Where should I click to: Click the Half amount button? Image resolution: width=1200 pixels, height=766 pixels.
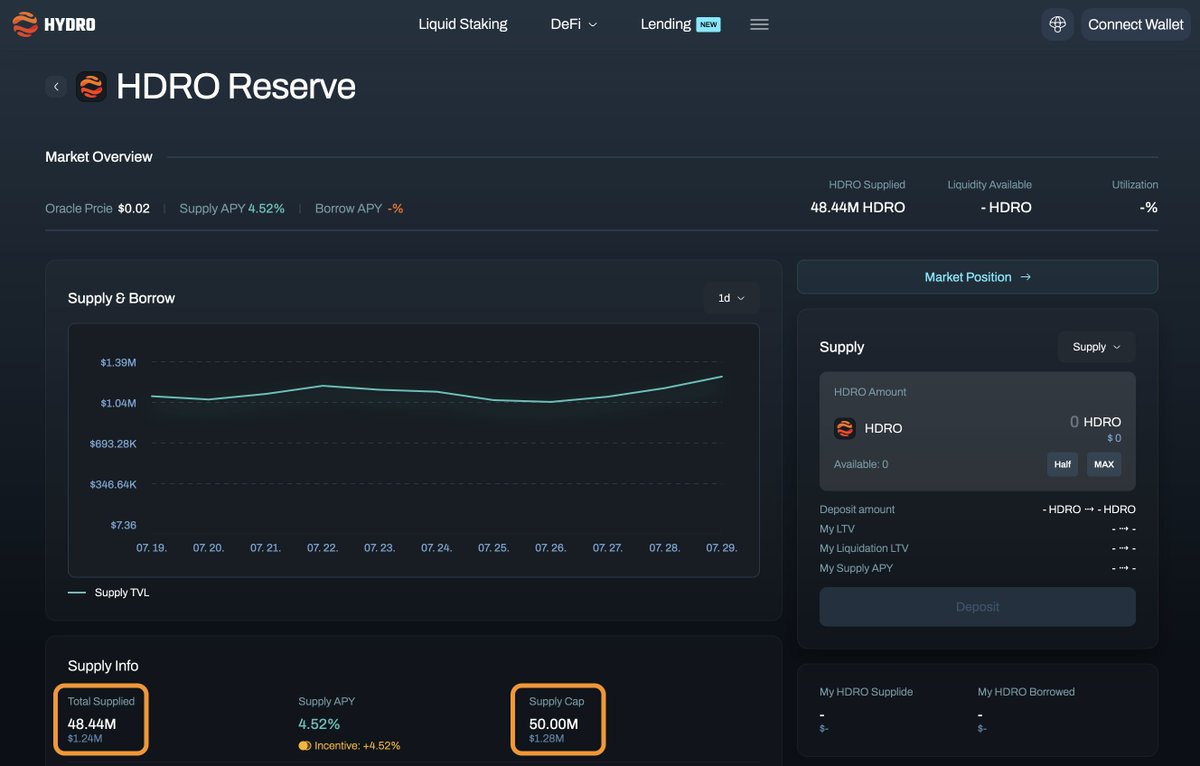(x=1062, y=464)
